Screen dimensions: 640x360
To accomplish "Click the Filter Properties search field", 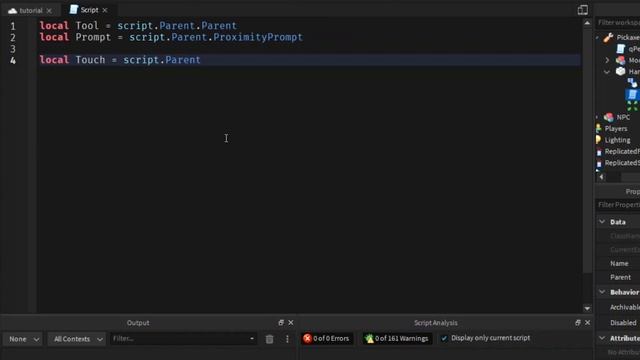I will (618, 204).
